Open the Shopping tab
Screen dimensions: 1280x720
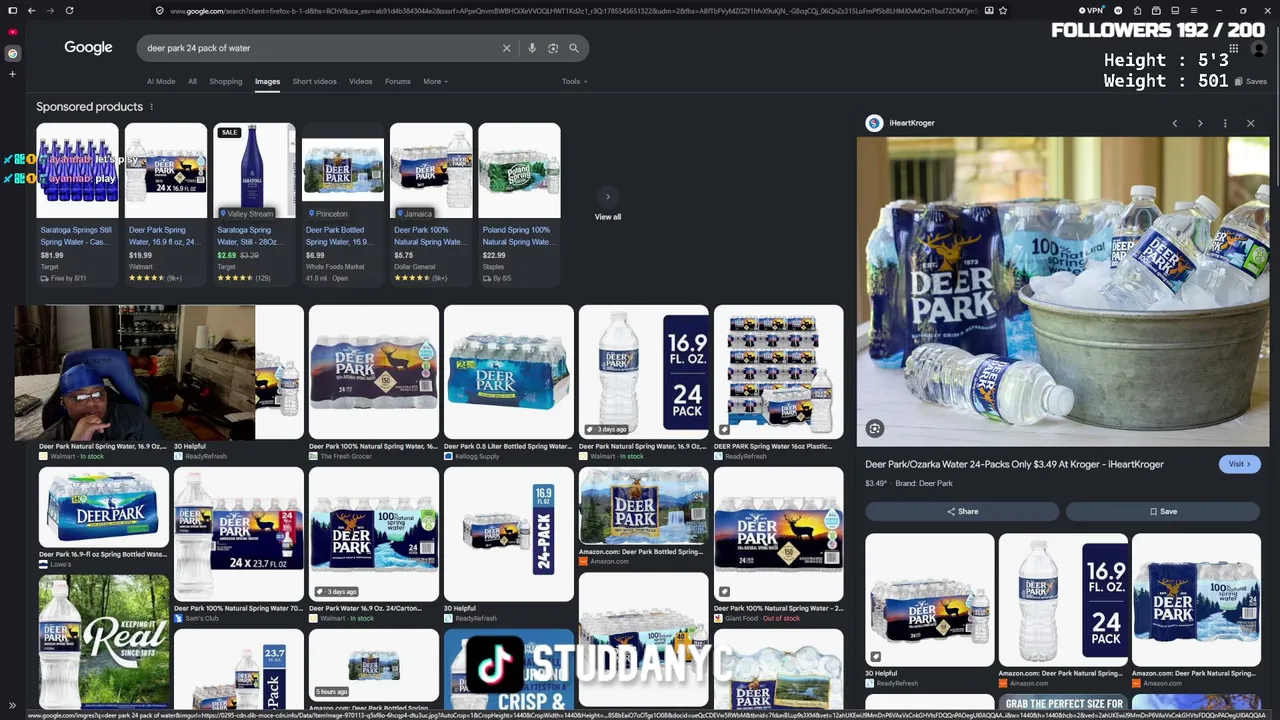click(x=226, y=82)
